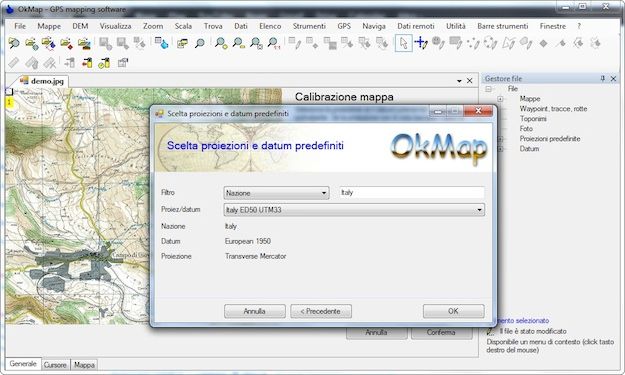This screenshot has width=625, height=375.
Task: Open the Finestre menu
Action: click(553, 26)
